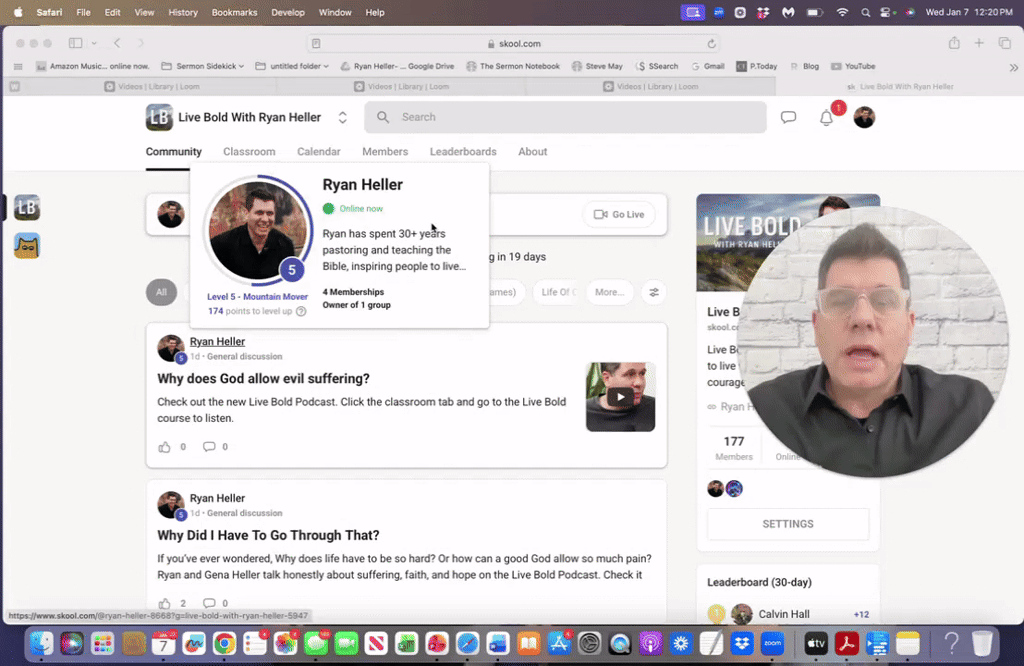
Task: Reload the page in Safari address bar
Action: pyautogui.click(x=711, y=44)
